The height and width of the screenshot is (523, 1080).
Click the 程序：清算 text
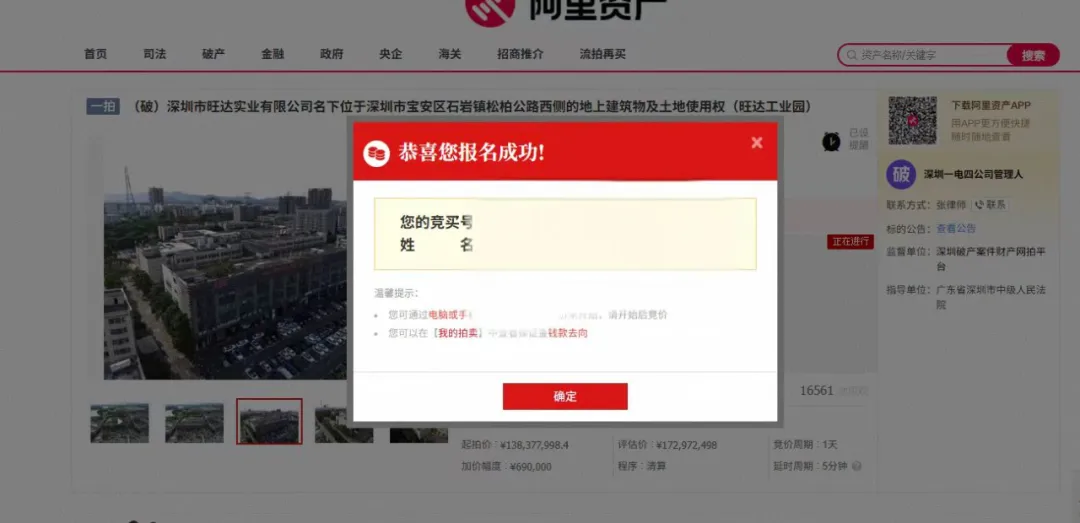[642, 466]
